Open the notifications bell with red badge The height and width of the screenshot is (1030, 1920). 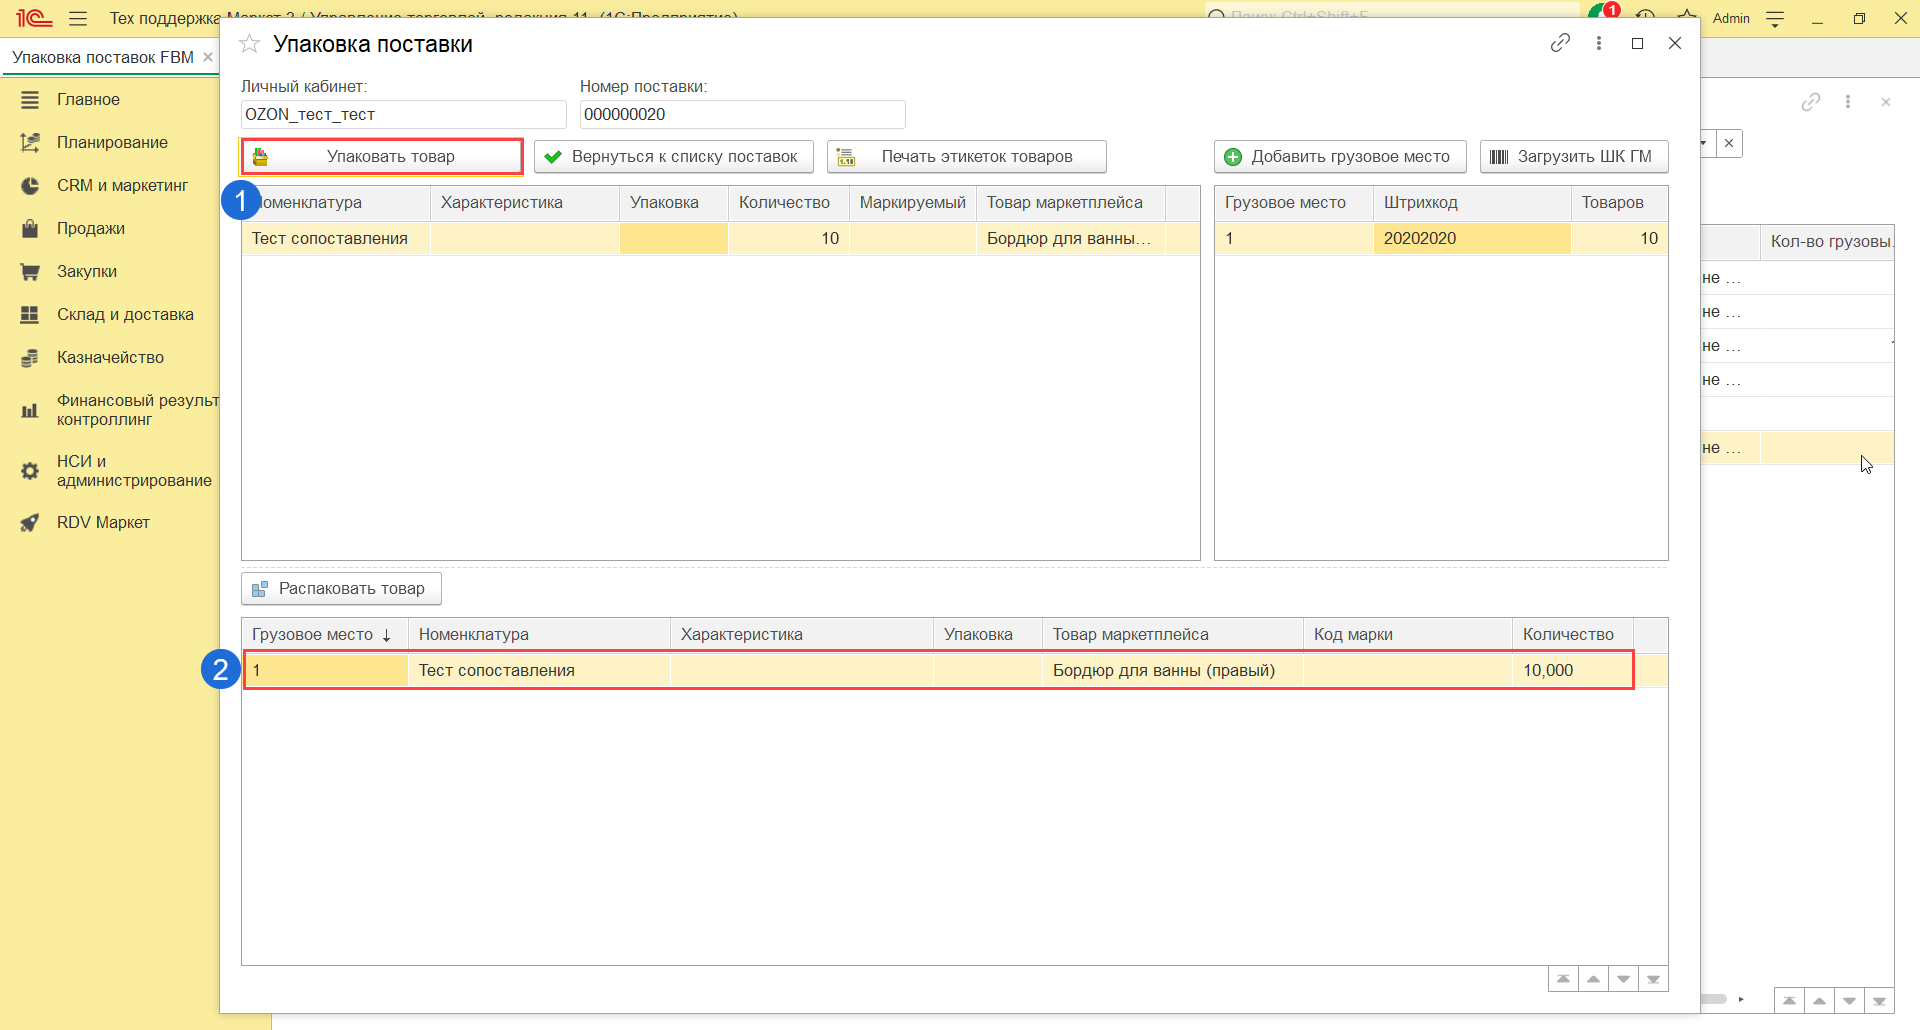[1600, 14]
